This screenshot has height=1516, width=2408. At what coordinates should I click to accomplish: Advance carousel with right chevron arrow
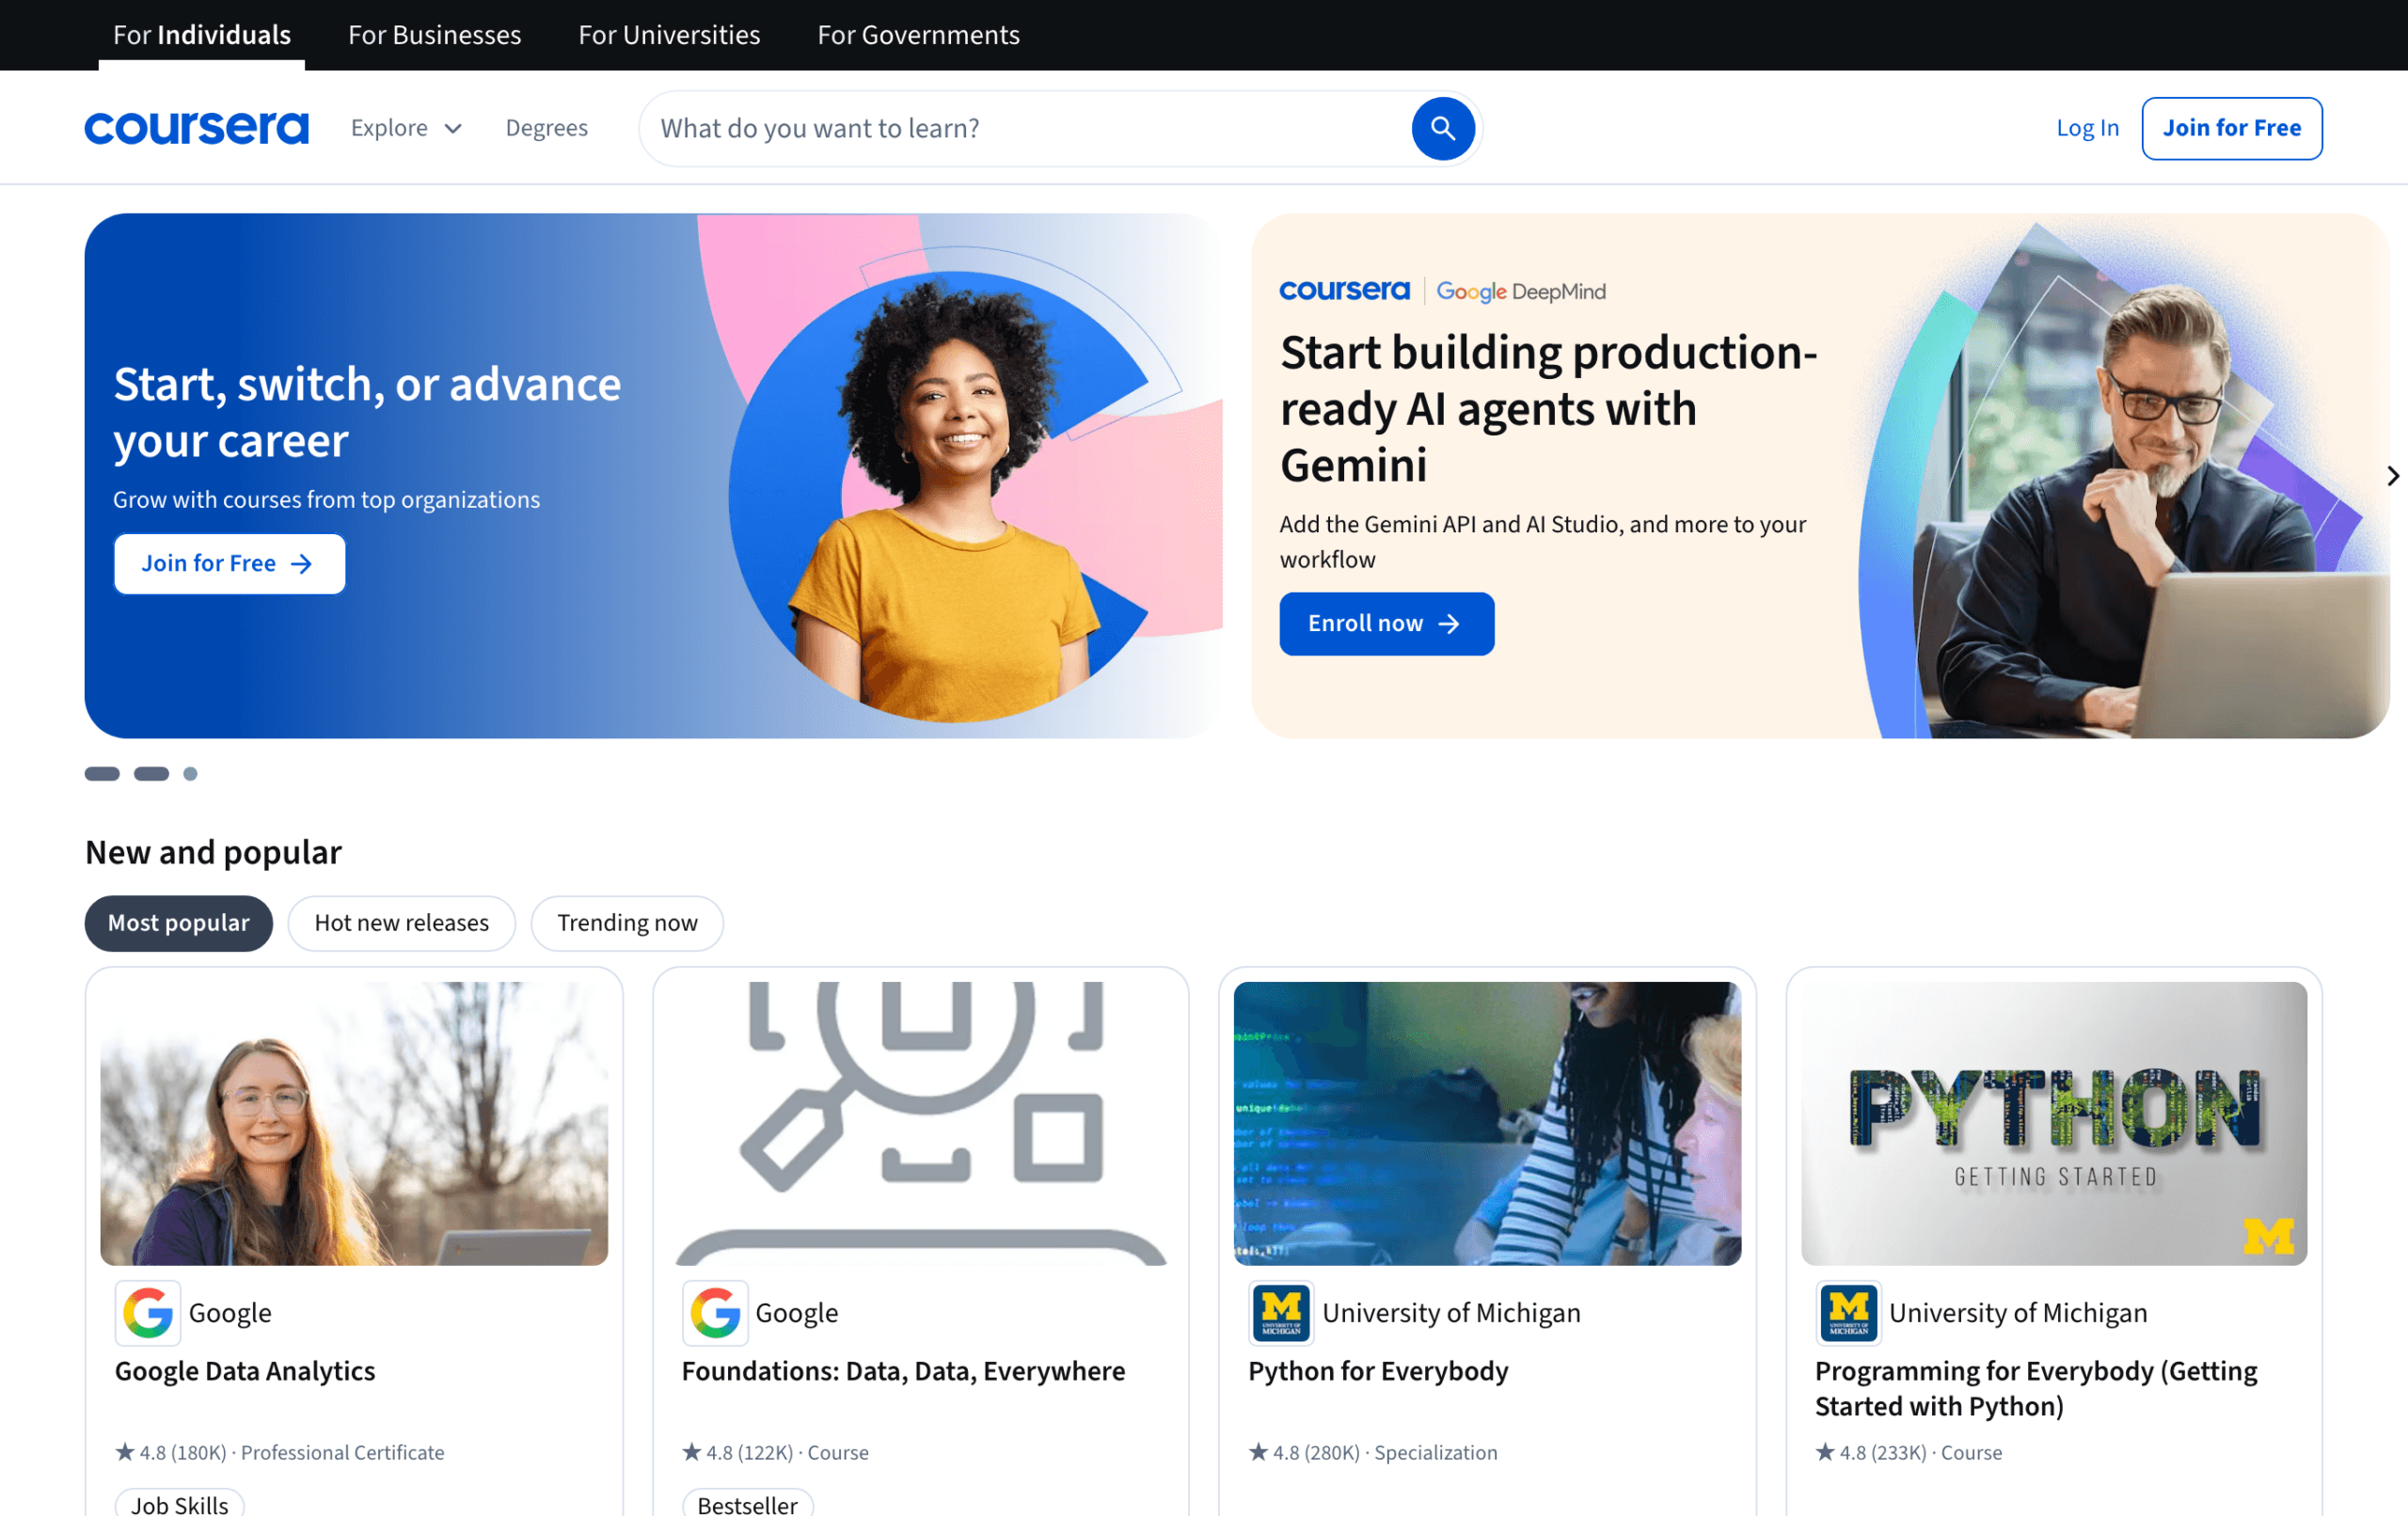click(2392, 476)
